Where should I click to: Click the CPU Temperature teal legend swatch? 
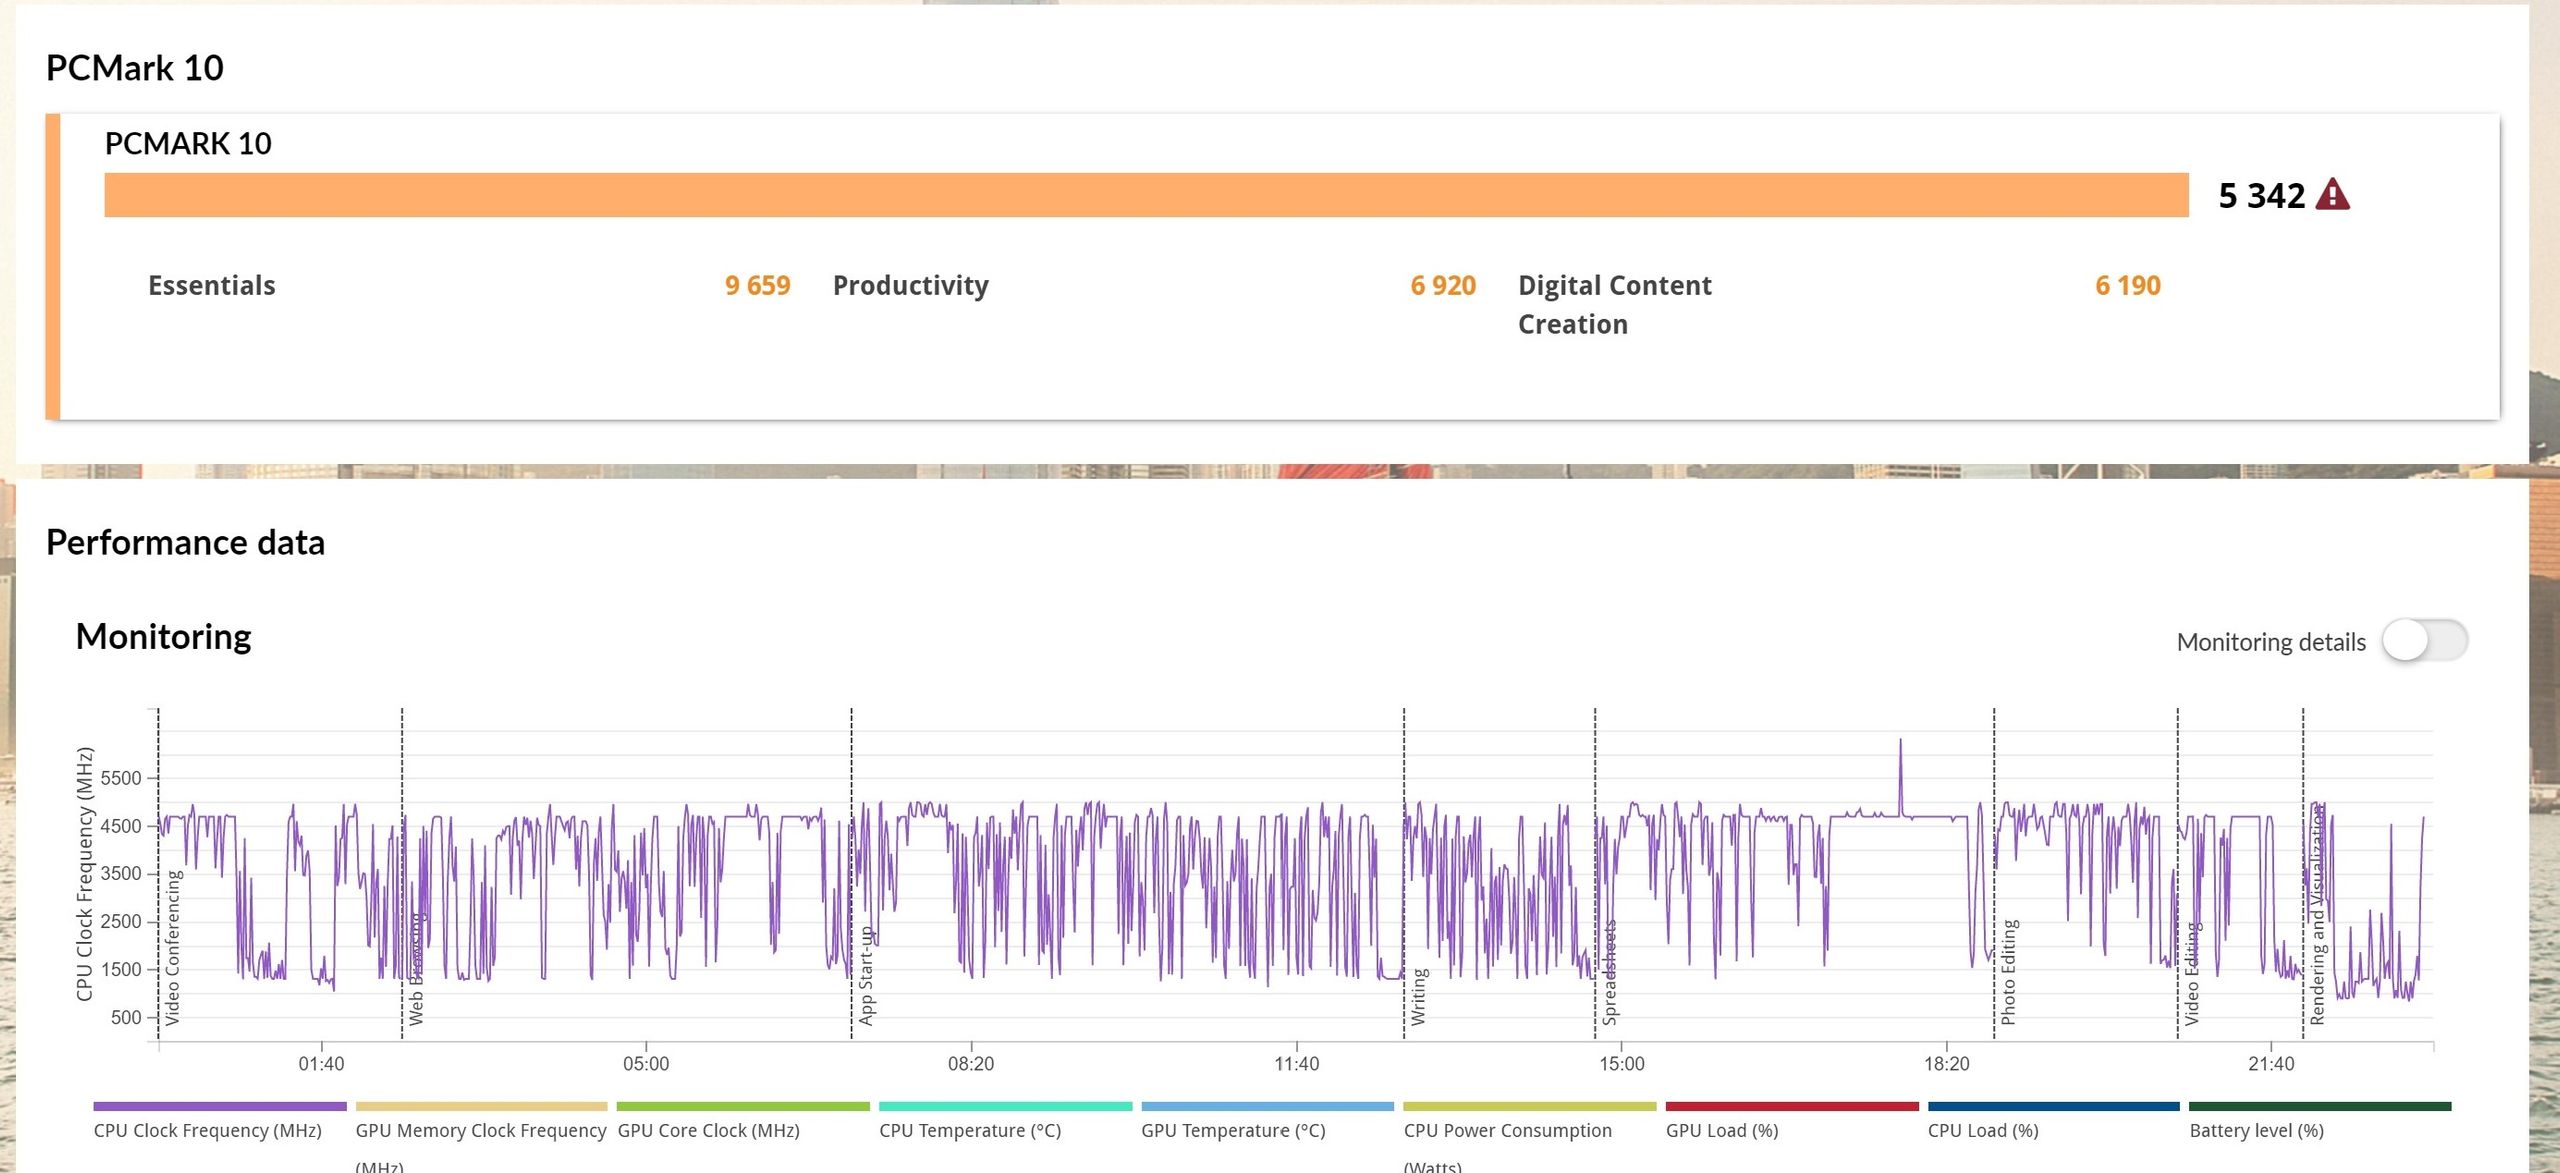pos(1005,1106)
